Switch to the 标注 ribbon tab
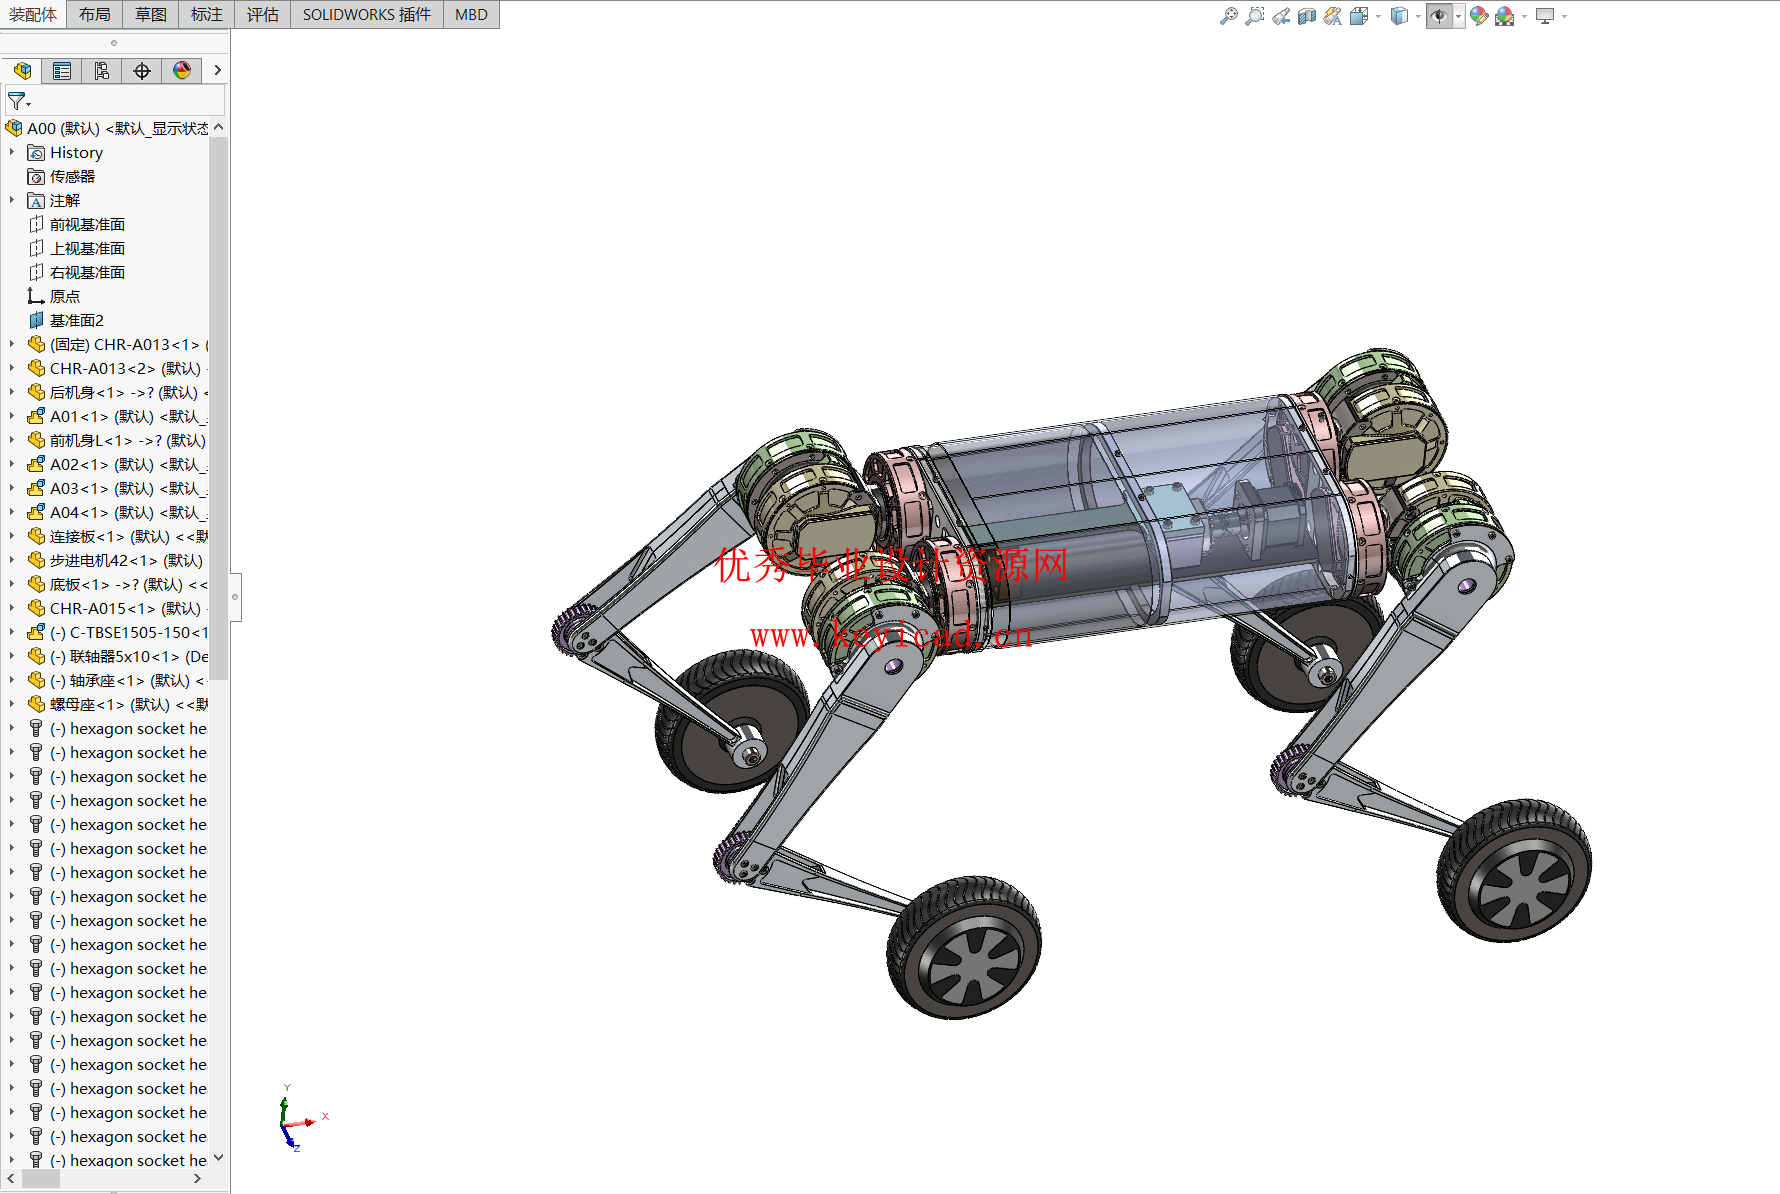 coord(207,14)
